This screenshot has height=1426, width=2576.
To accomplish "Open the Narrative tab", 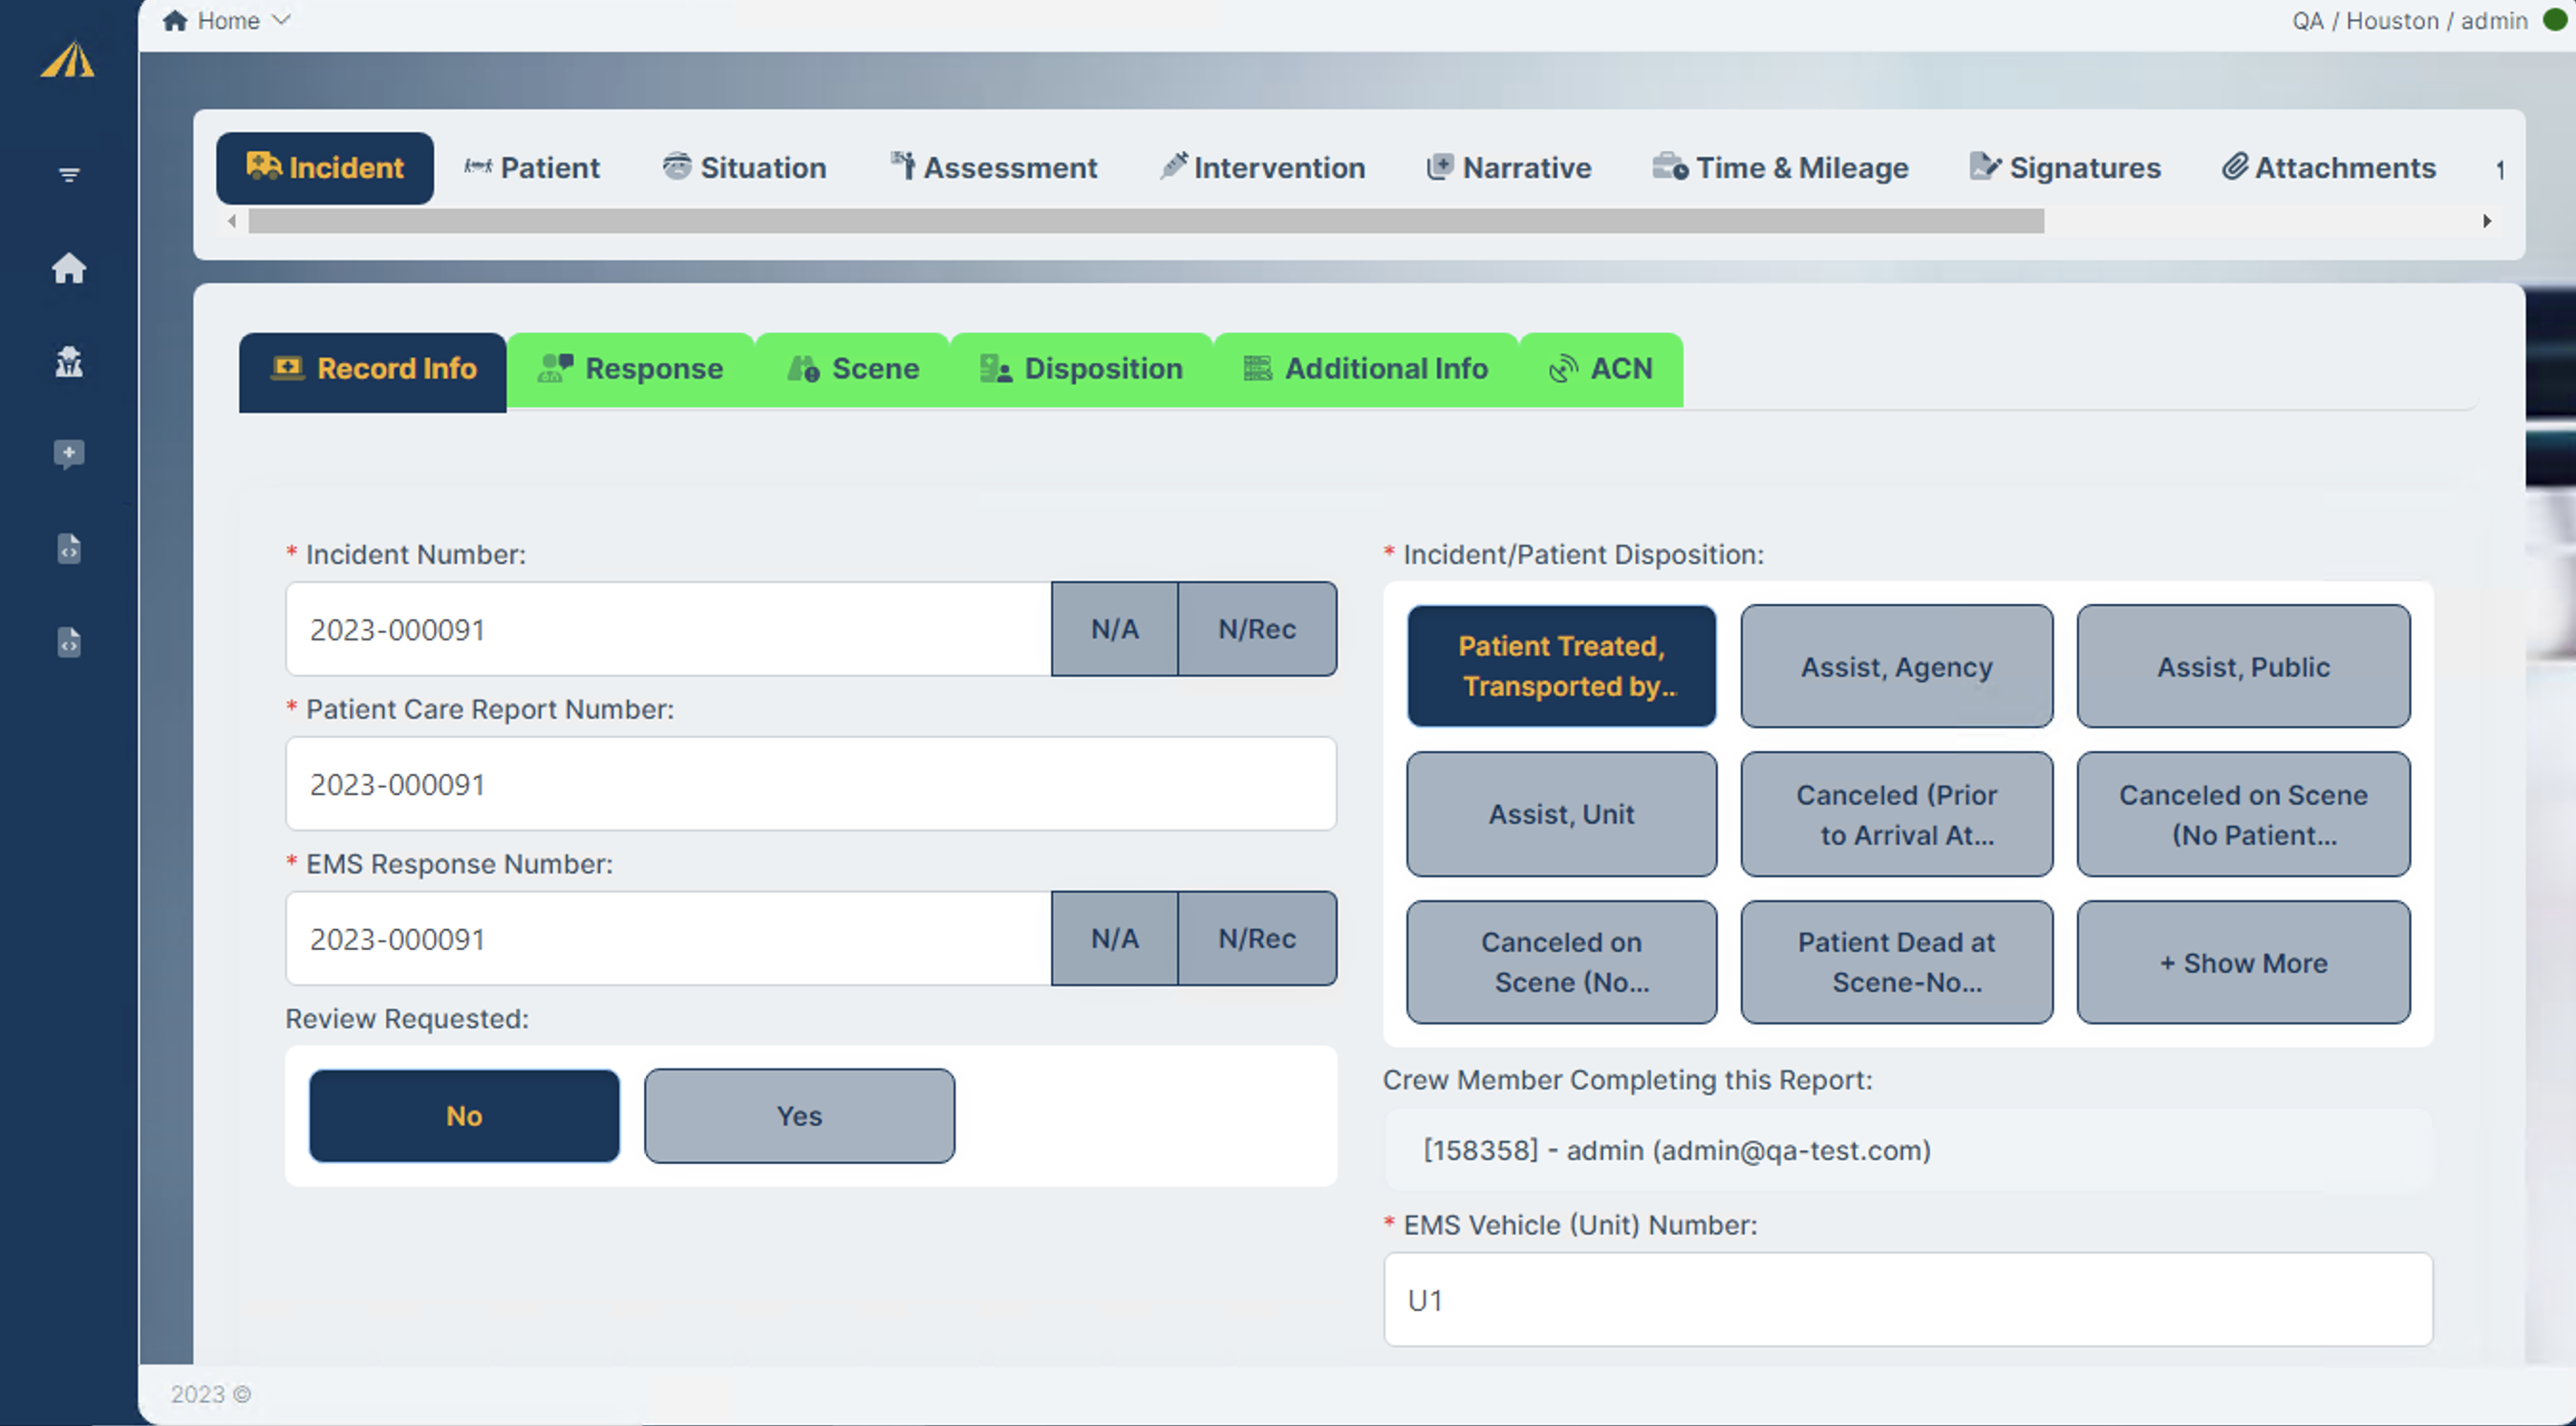I will click(1508, 168).
